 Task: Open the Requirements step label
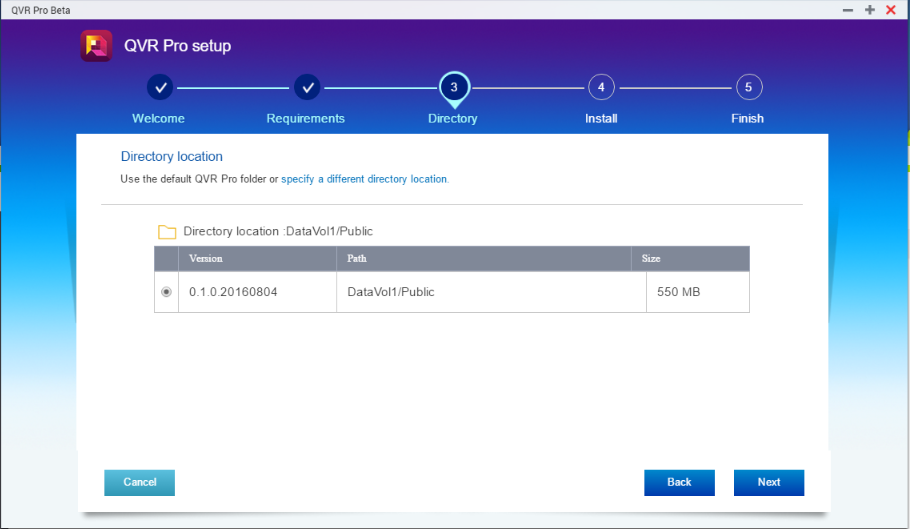(305, 118)
